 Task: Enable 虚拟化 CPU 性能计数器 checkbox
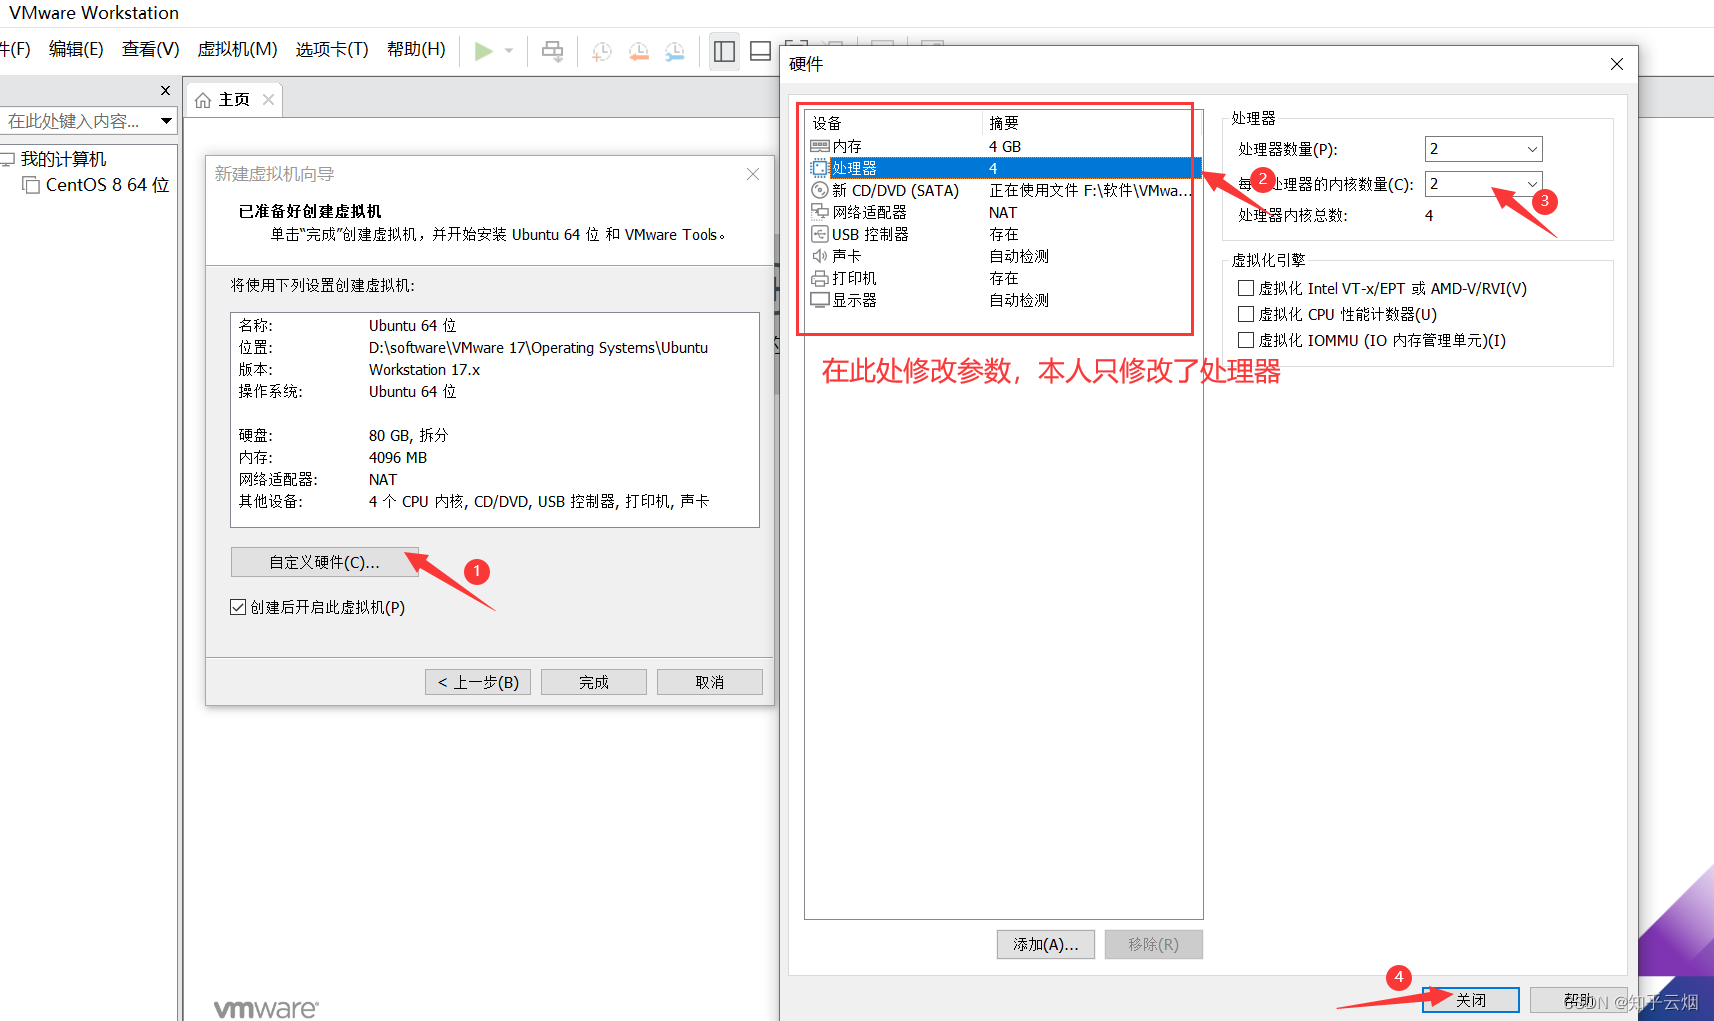pos(1246,314)
